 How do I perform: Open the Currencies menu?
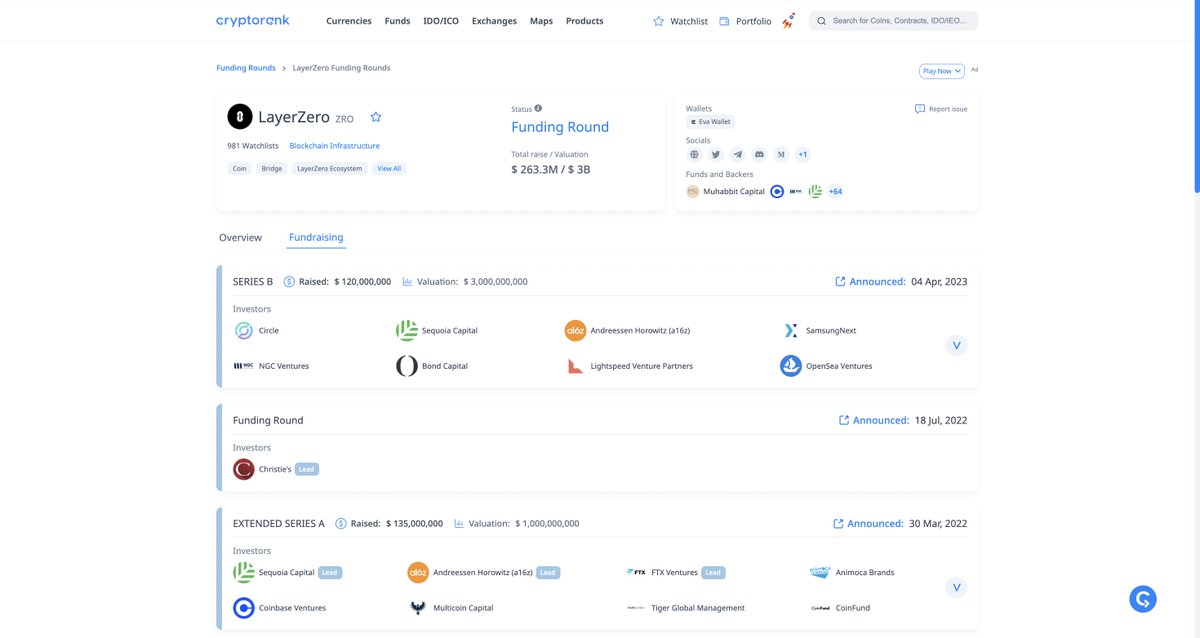349,21
